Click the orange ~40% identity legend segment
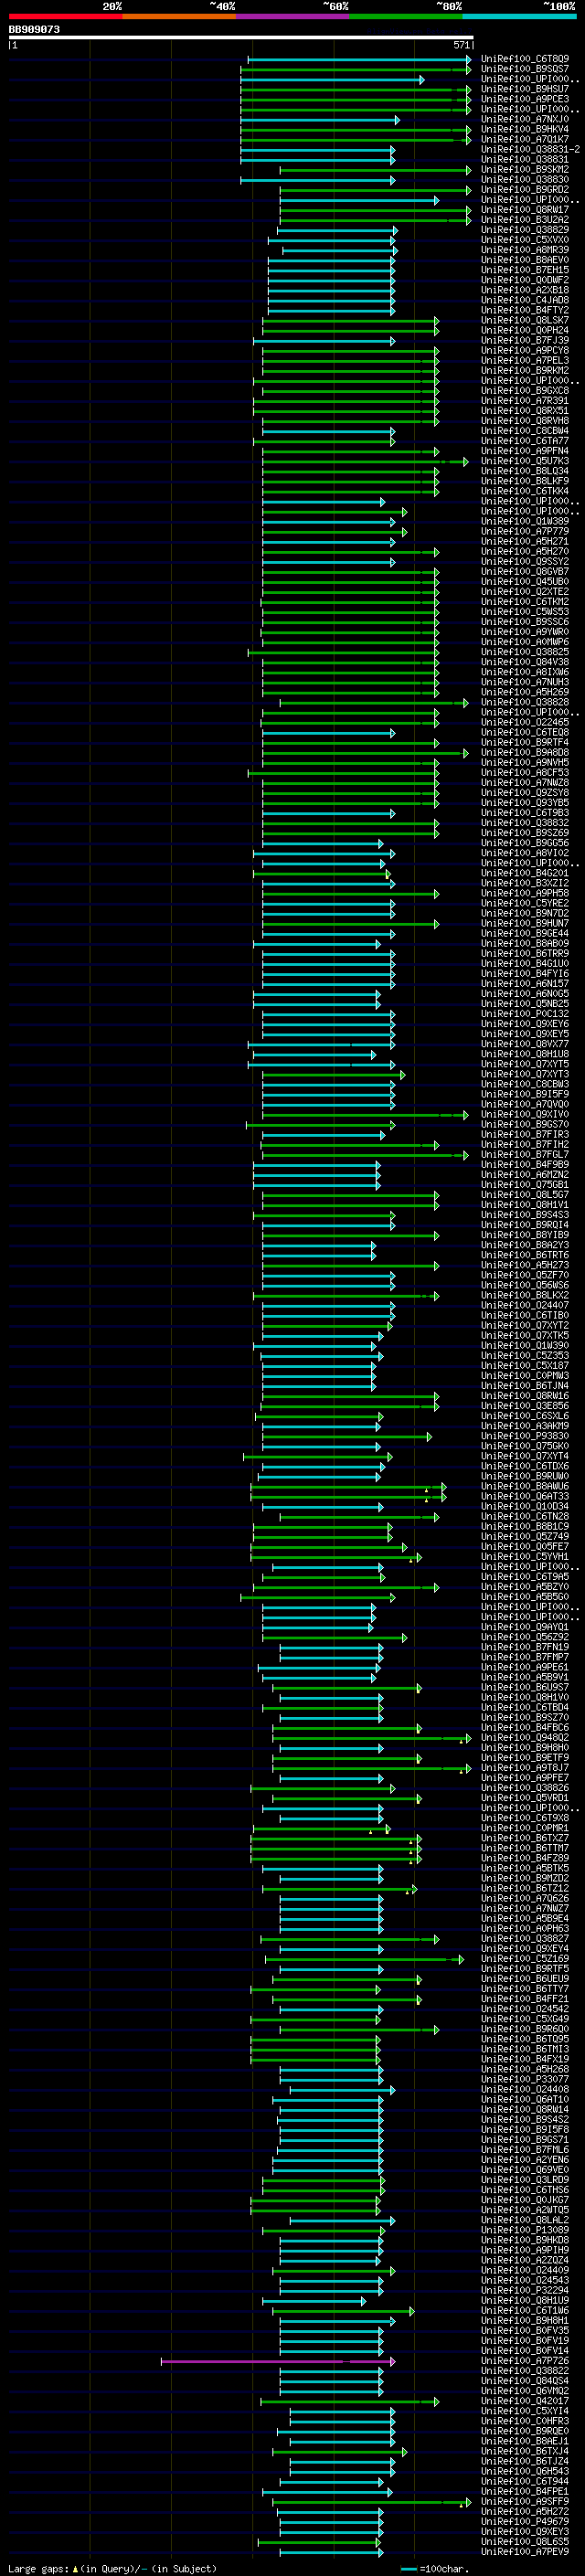Image resolution: width=585 pixels, height=2576 pixels. click(x=179, y=17)
